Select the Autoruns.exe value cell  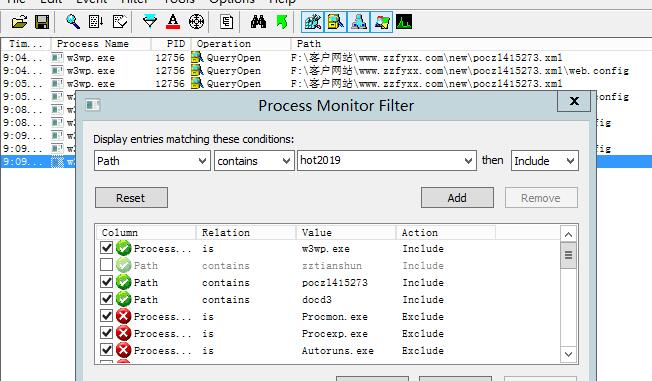click(338, 351)
